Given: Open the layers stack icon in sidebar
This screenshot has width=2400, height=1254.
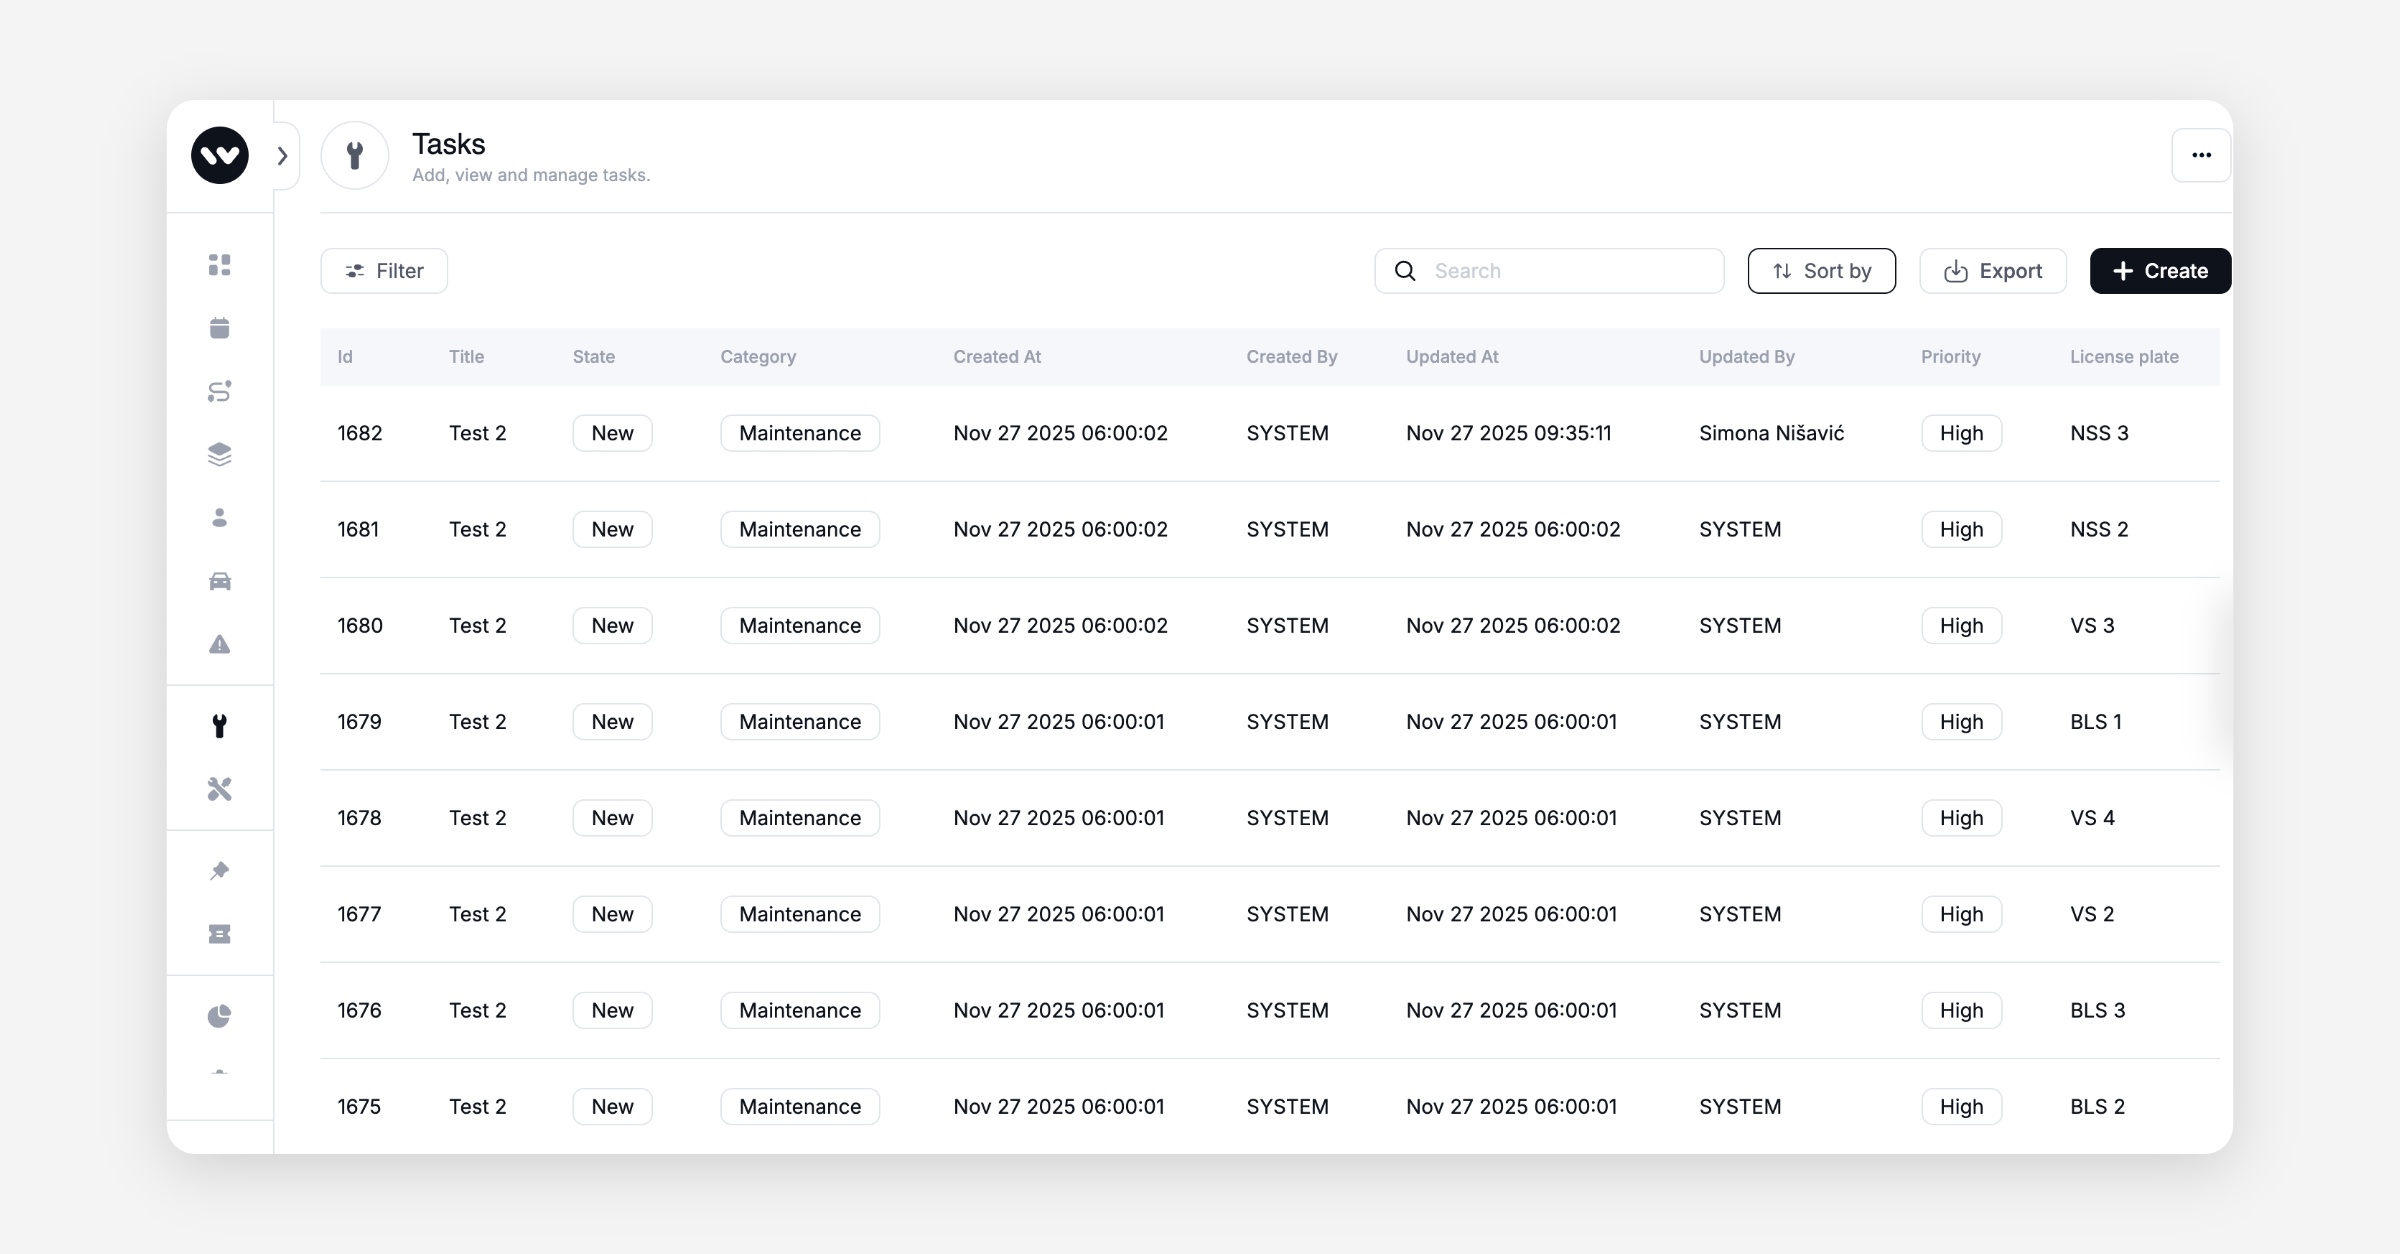Looking at the screenshot, I should [x=219, y=454].
